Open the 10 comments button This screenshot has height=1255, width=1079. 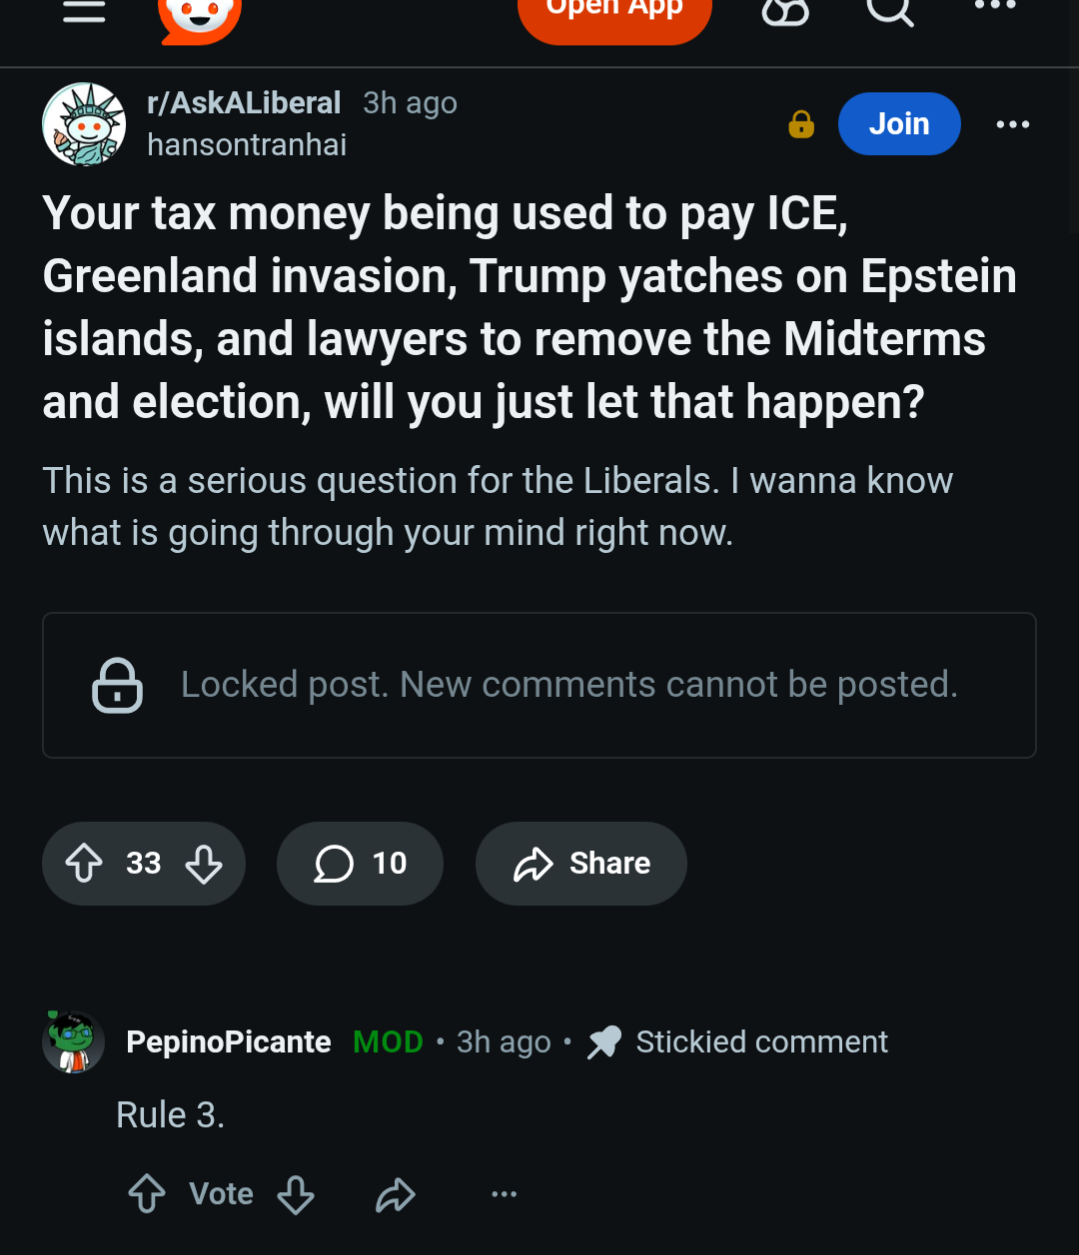tap(360, 863)
